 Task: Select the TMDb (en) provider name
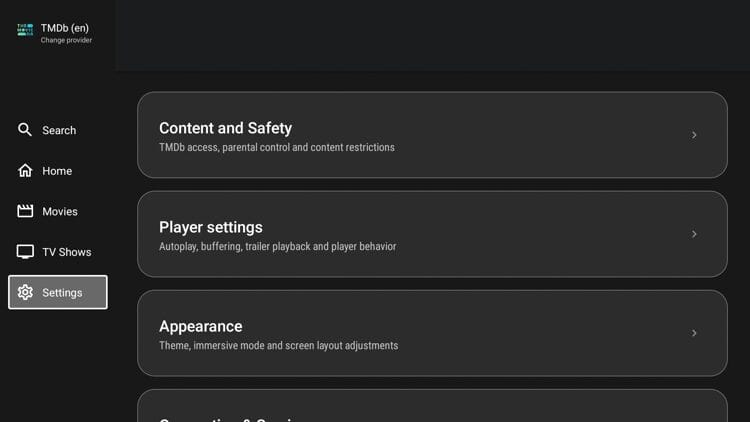(65, 28)
